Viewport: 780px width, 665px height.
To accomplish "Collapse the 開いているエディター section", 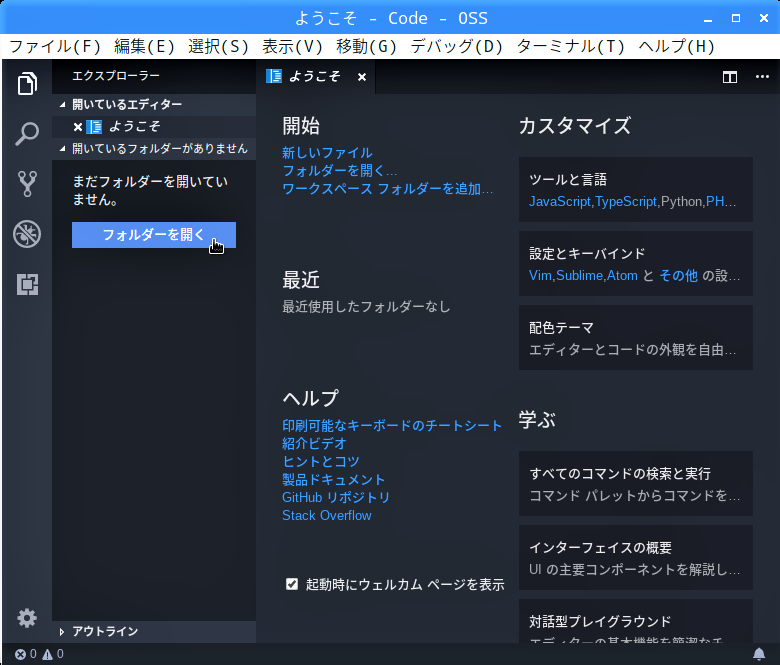I will pos(154,104).
